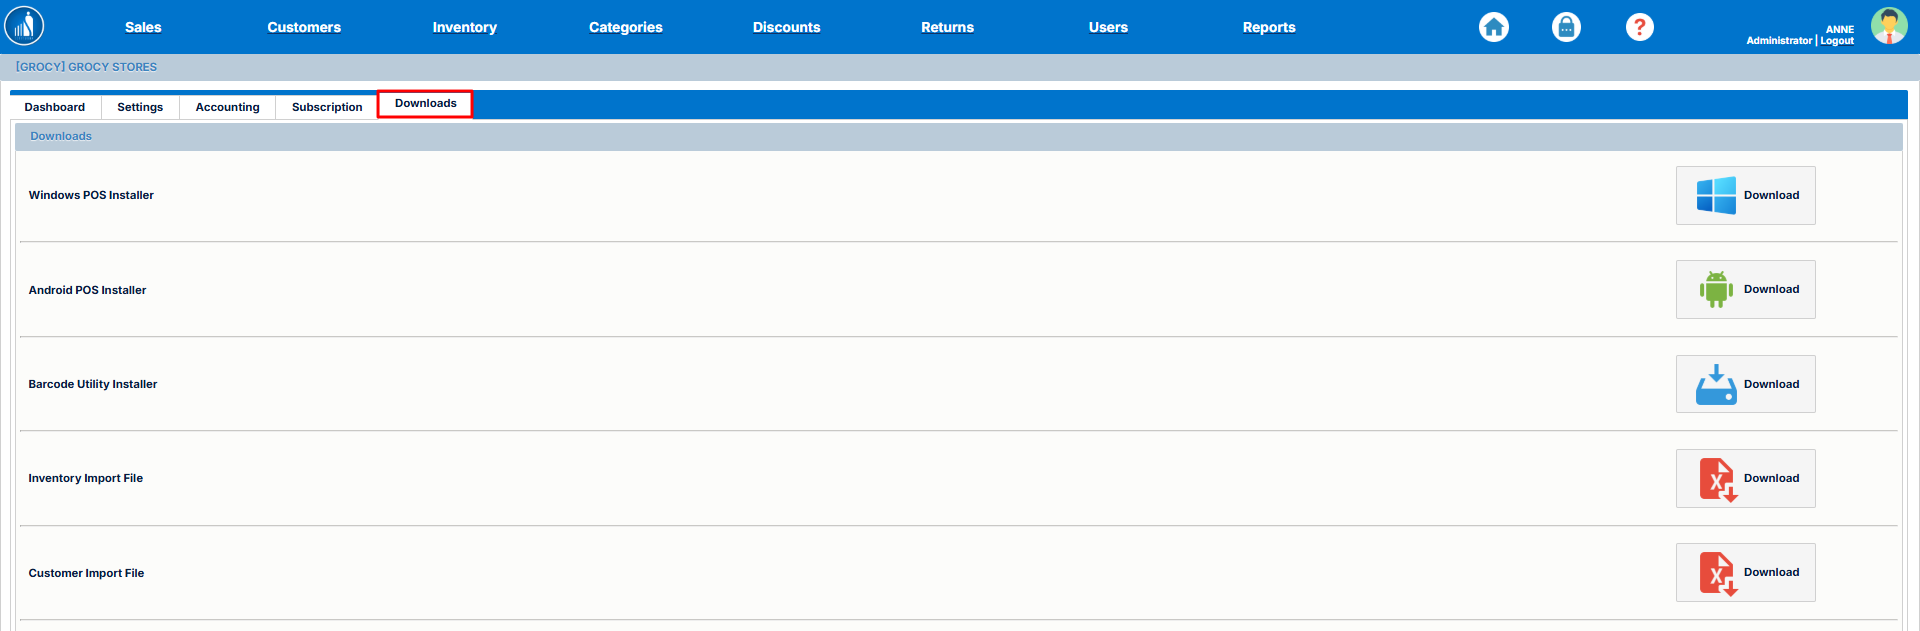This screenshot has height=631, width=1920.
Task: Open the Categories menu
Action: [625, 27]
